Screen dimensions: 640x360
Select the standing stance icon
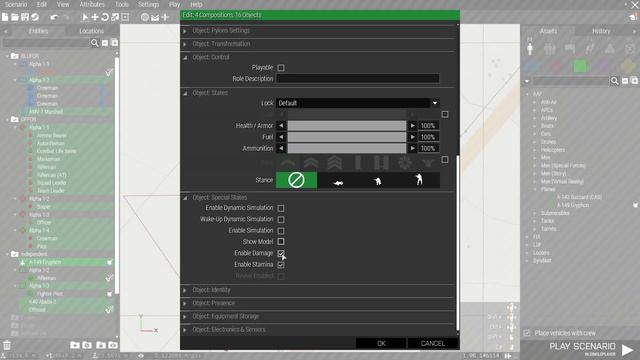(x=419, y=180)
